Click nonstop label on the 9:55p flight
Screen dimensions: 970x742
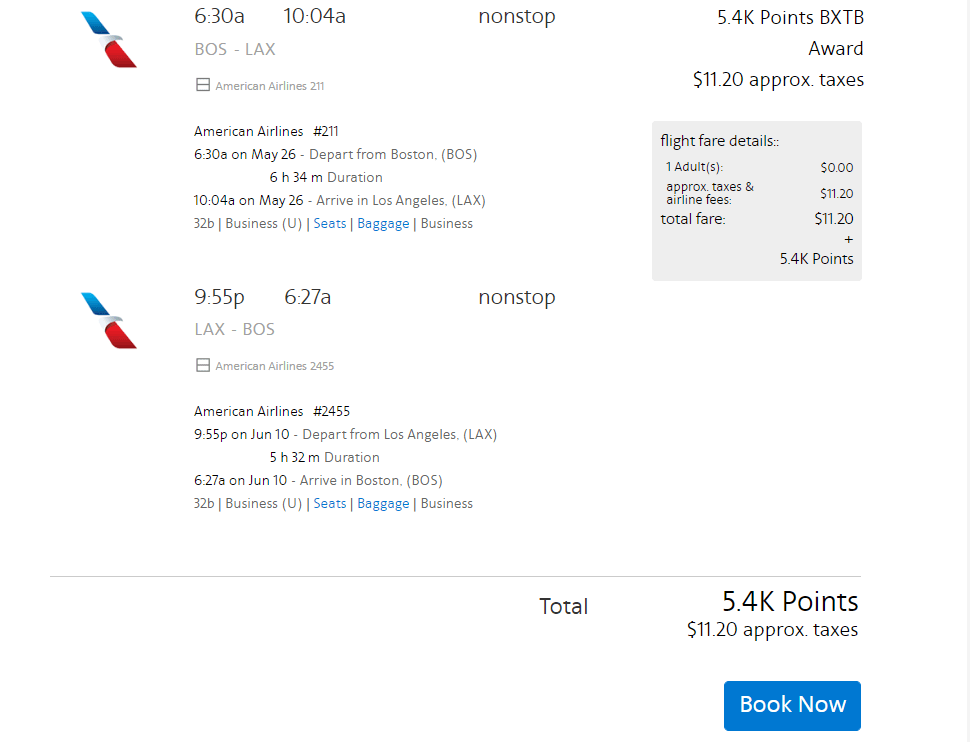[516, 297]
